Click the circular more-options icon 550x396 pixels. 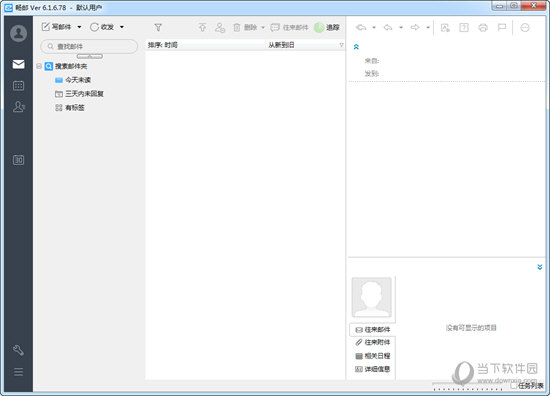[525, 27]
